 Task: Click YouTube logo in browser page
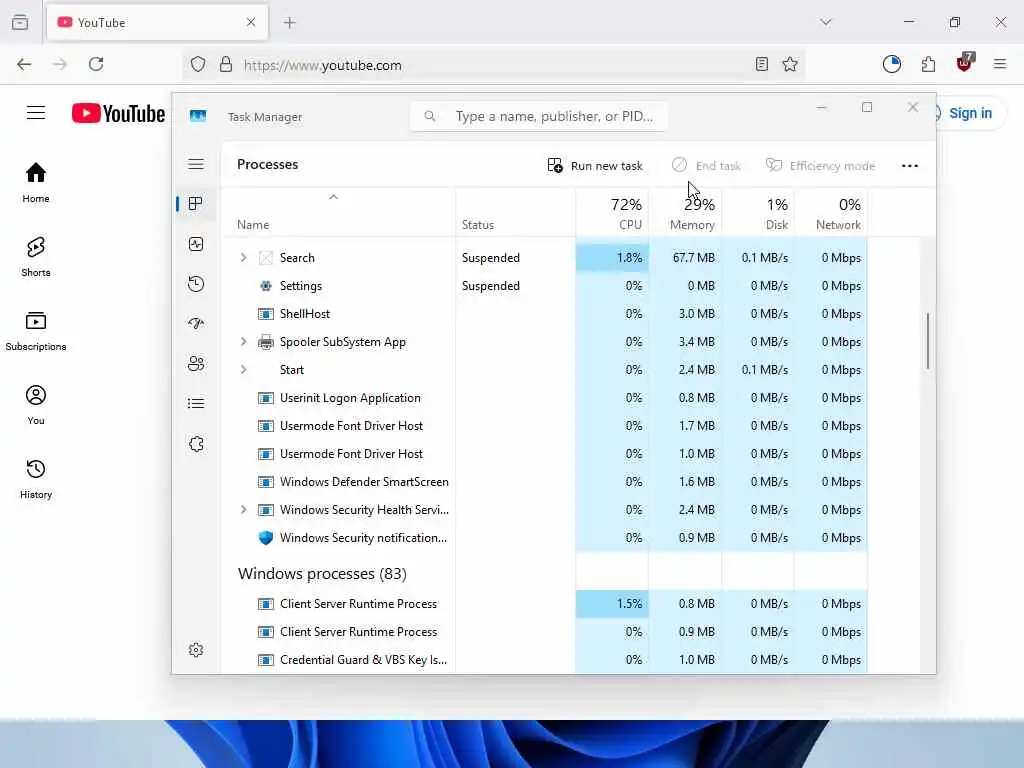coord(118,113)
